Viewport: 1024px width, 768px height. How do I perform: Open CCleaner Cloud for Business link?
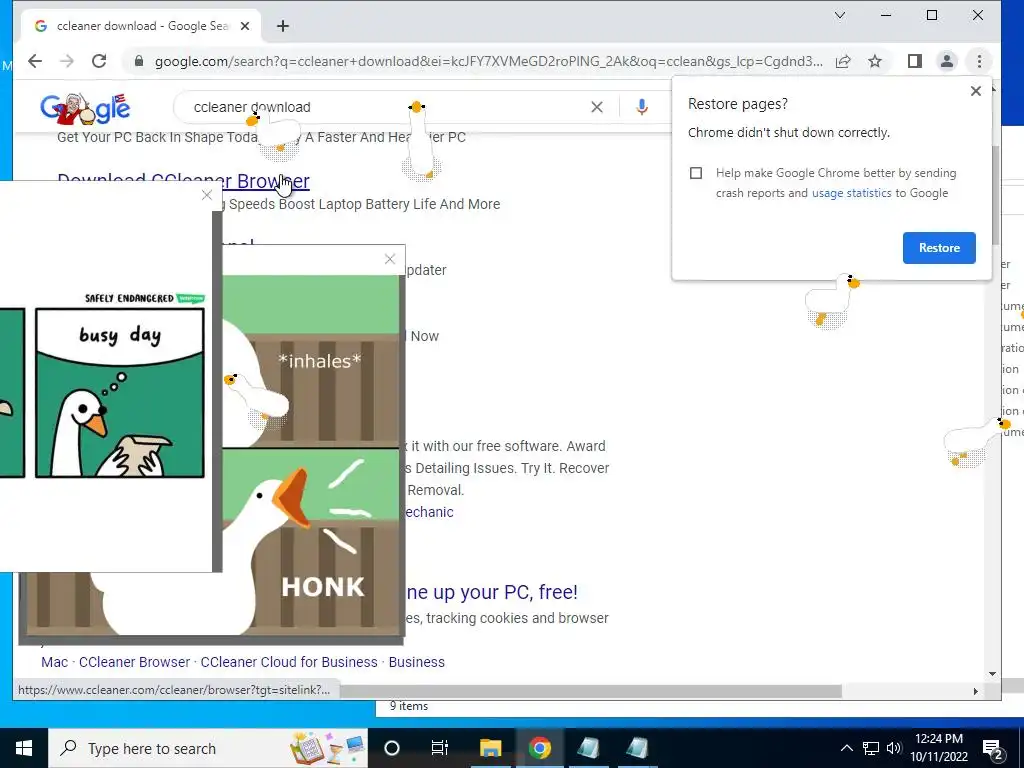(289, 662)
